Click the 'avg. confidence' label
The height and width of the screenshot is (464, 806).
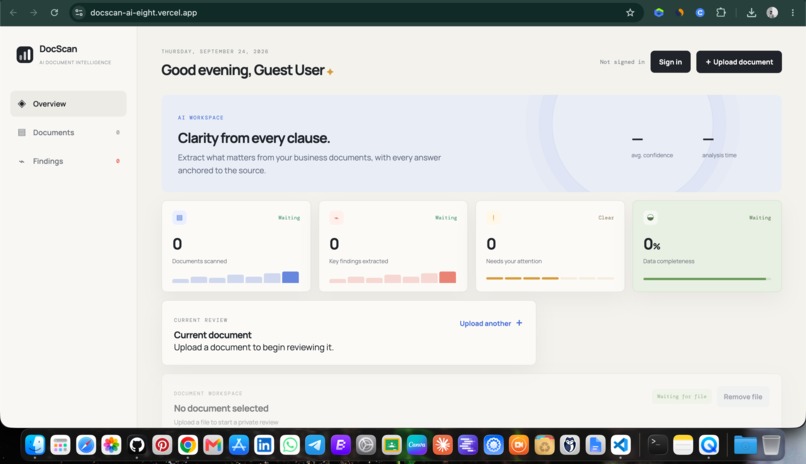652,155
